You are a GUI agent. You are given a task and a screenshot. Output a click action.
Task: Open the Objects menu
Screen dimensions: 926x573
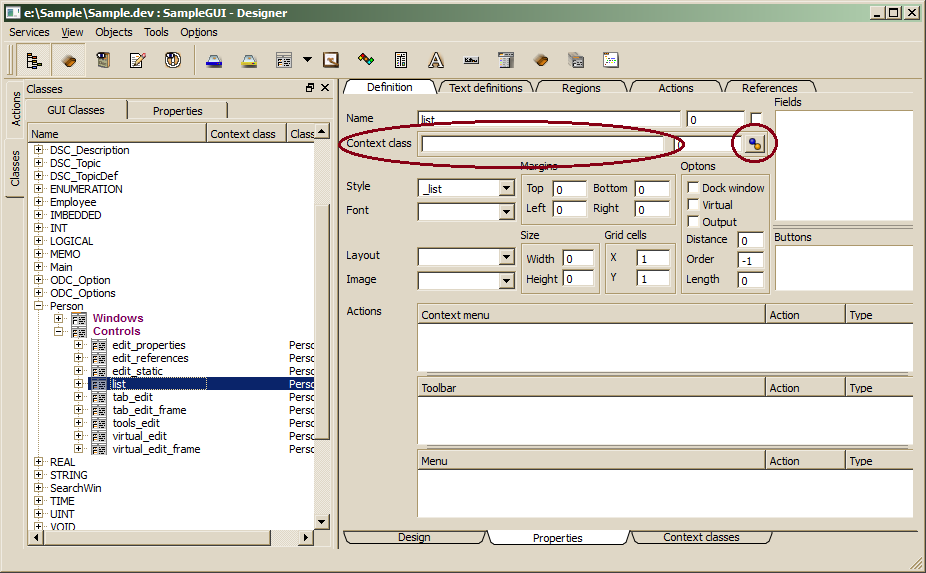[113, 32]
